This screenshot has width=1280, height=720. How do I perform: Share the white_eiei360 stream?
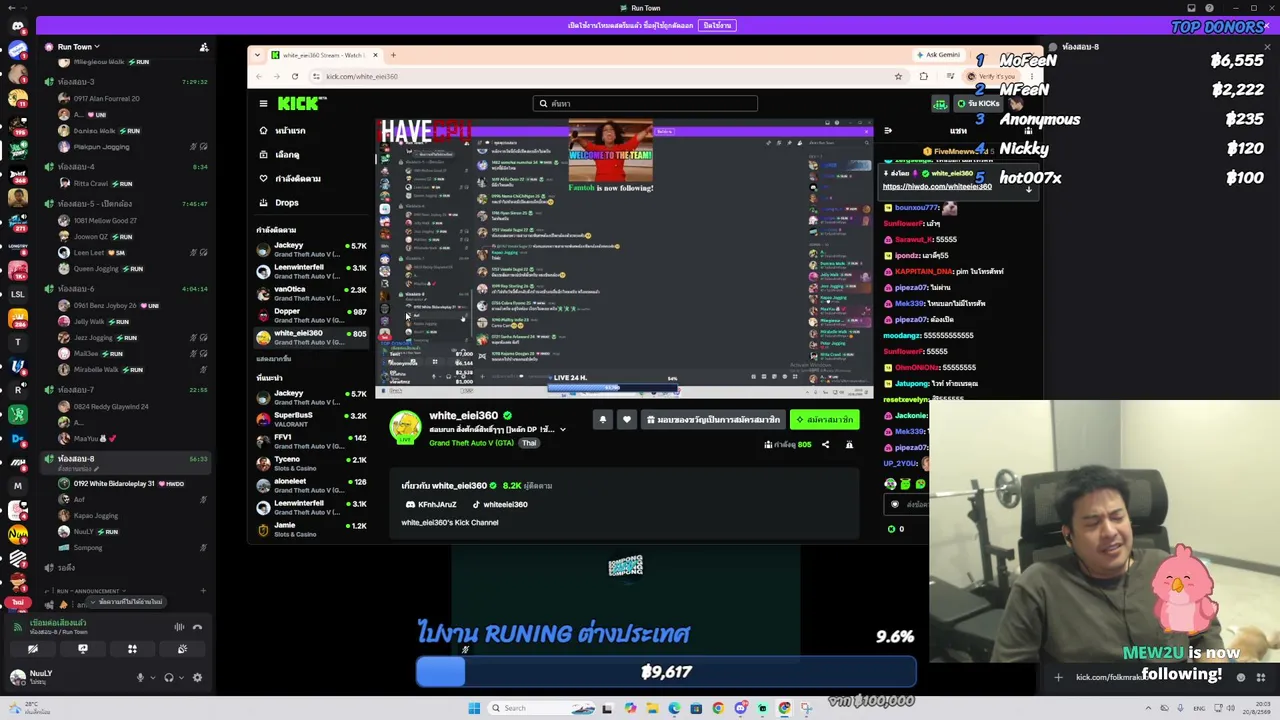tap(825, 445)
